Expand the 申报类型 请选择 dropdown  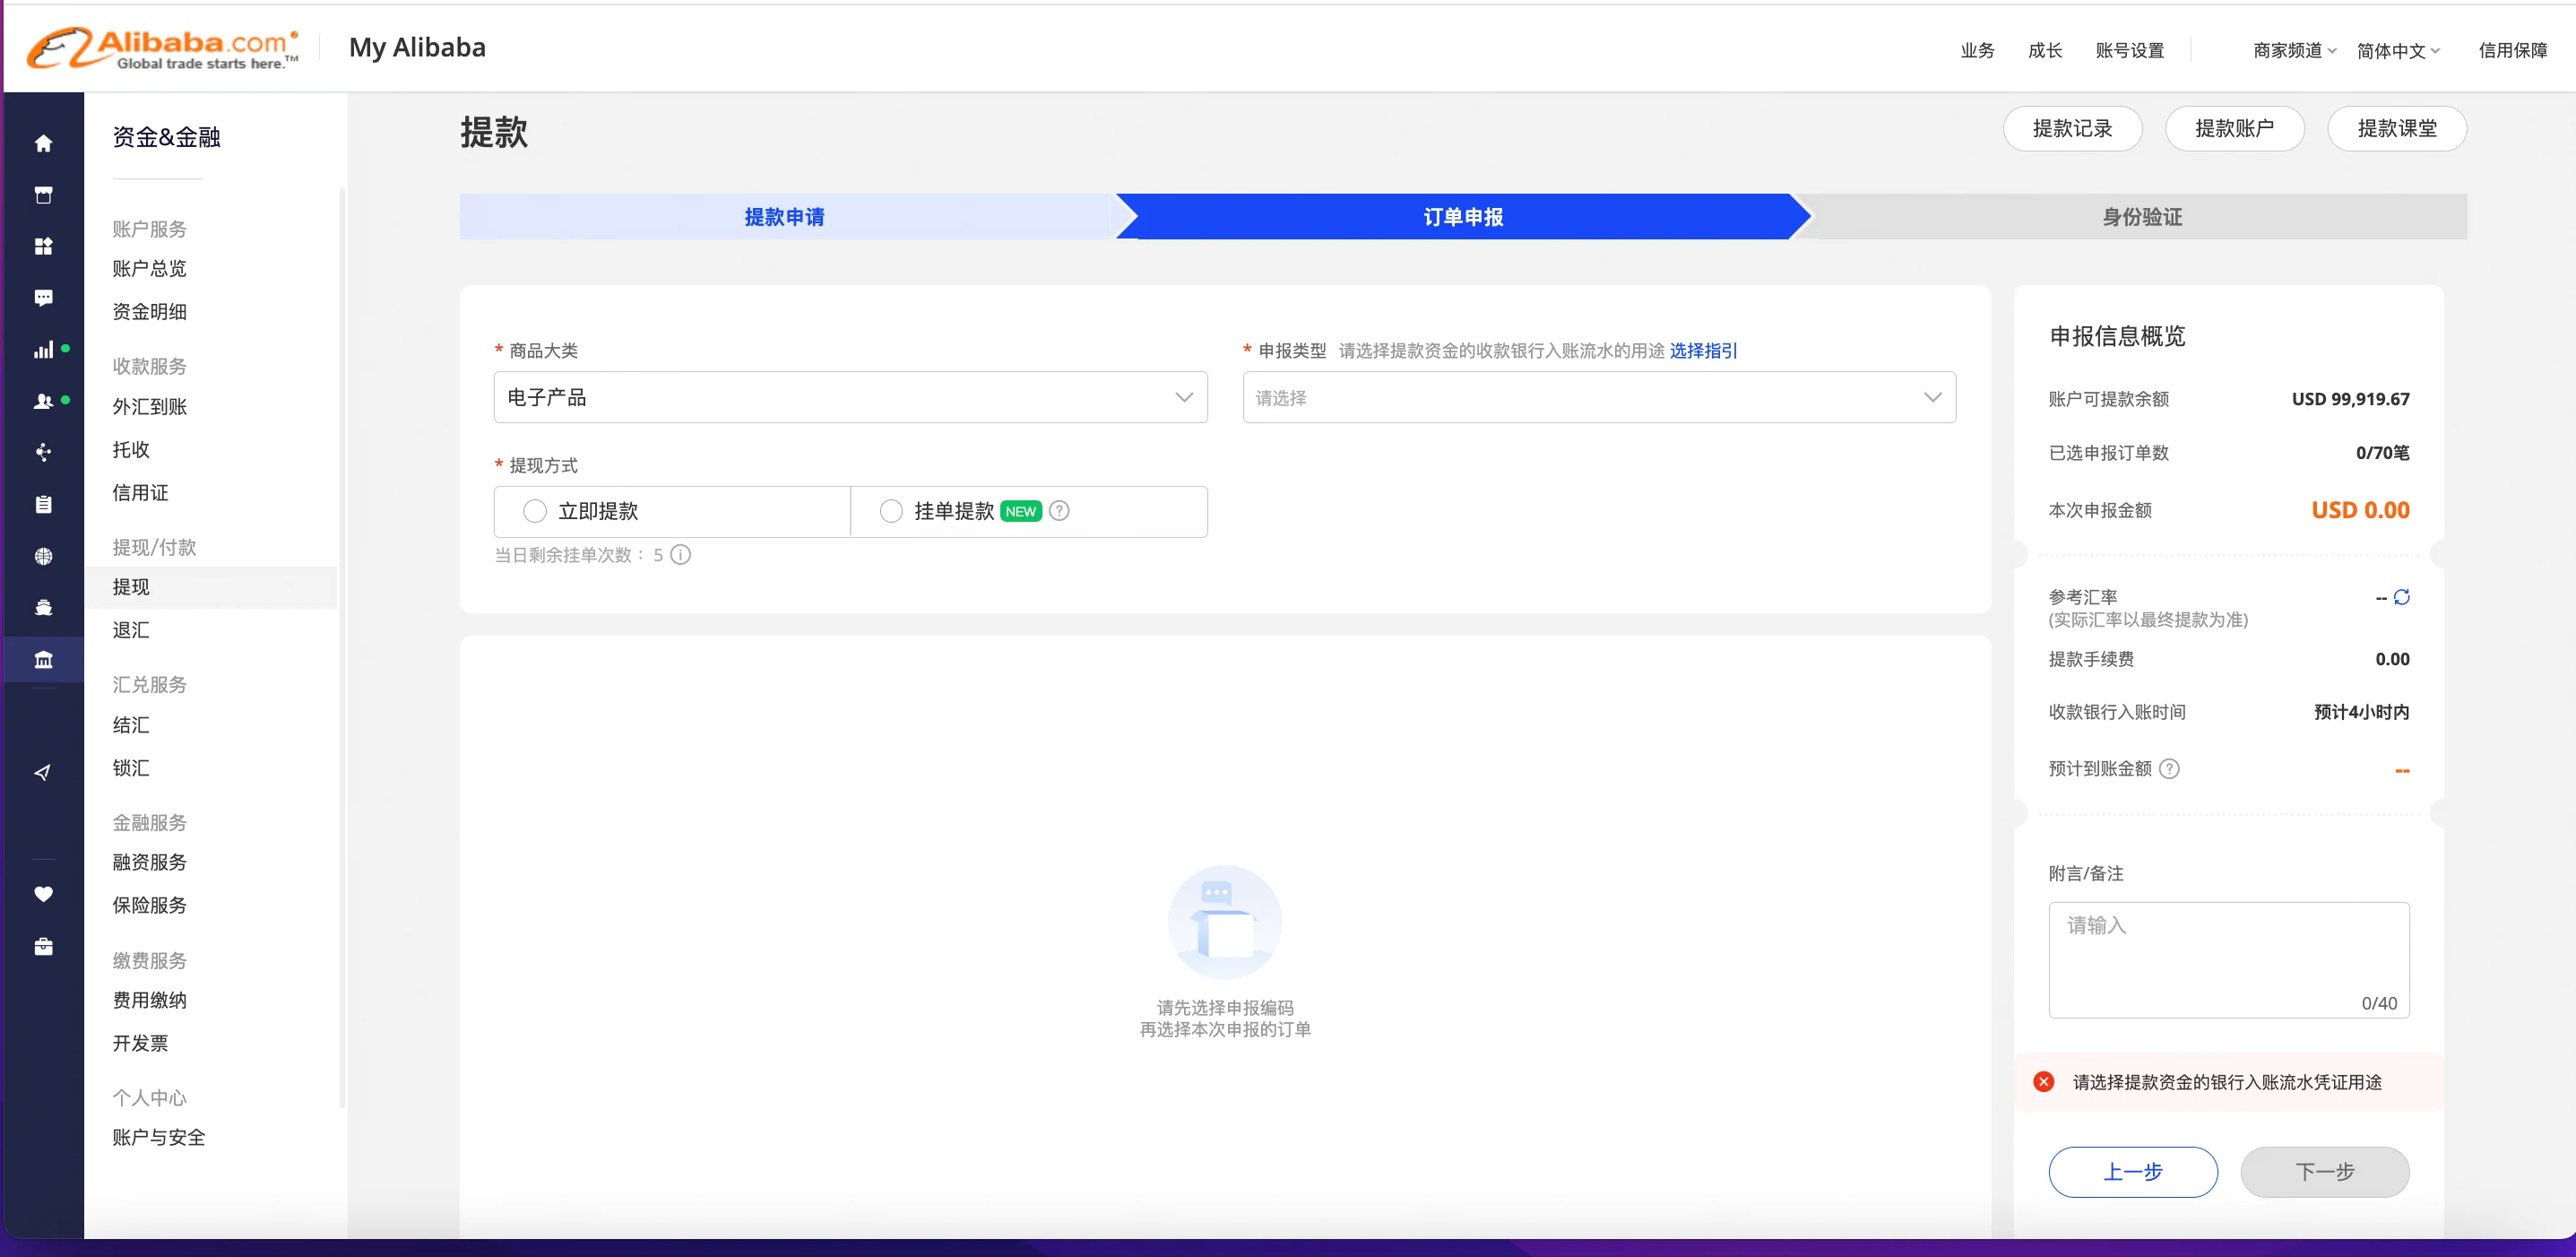point(1598,397)
